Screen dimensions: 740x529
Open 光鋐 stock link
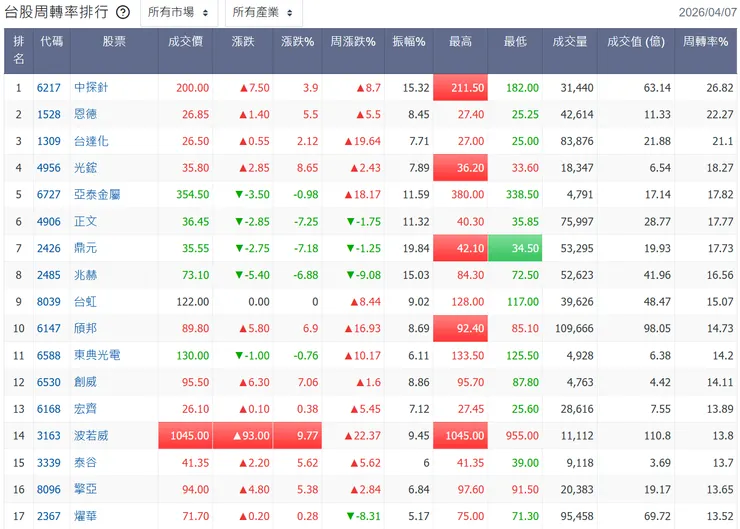click(x=85, y=168)
